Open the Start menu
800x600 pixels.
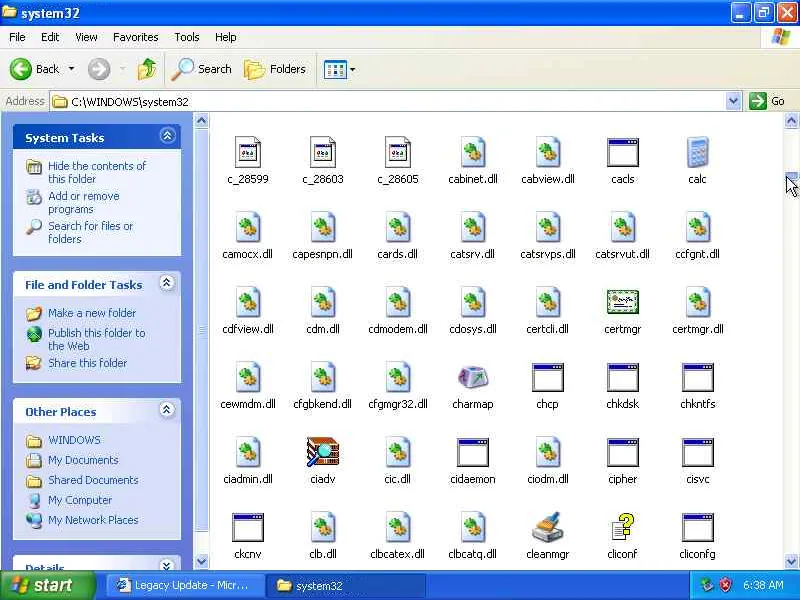pos(47,585)
